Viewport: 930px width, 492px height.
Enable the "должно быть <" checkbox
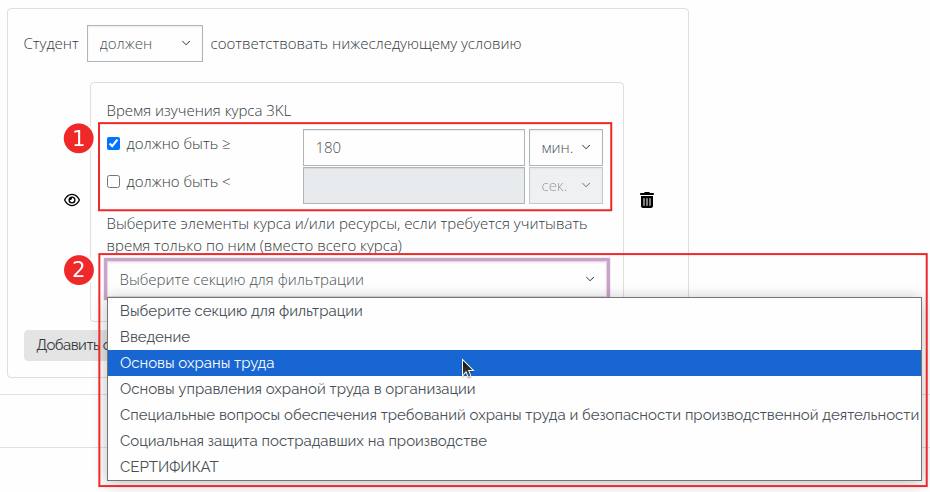click(114, 181)
